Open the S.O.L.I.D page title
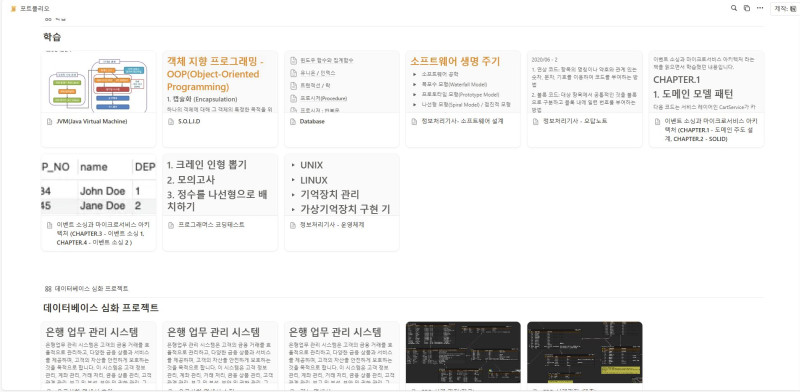800x392 pixels. pos(189,121)
